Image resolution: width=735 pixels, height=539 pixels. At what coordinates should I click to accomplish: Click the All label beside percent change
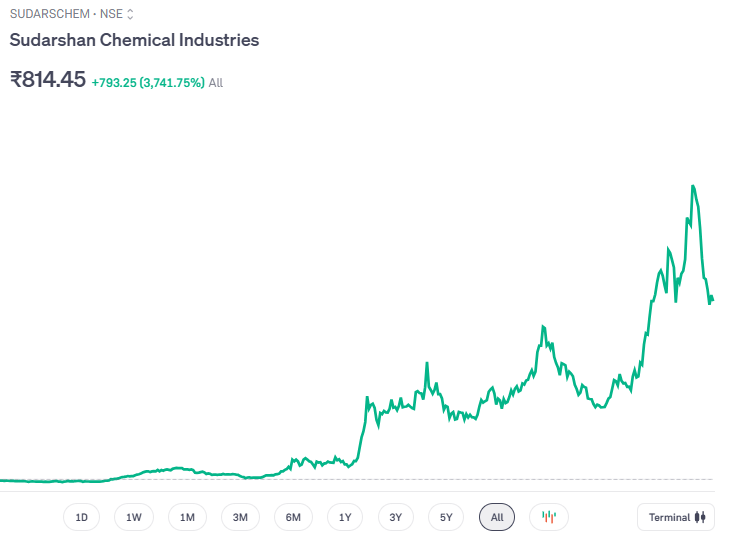tap(216, 83)
